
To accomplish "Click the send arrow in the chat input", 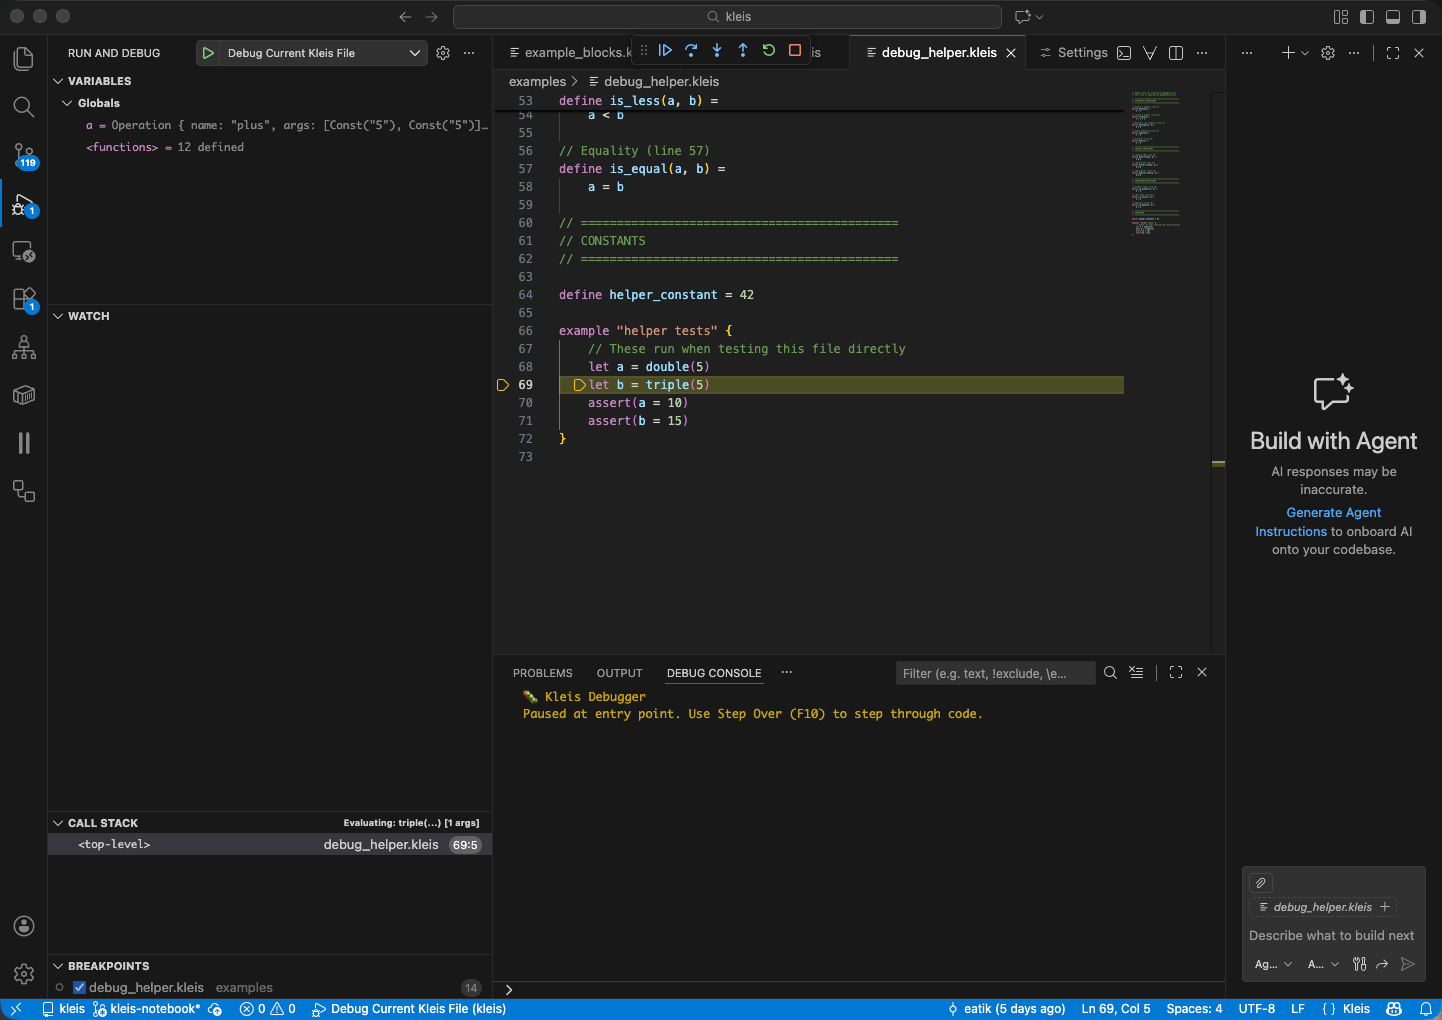I will [x=1408, y=964].
